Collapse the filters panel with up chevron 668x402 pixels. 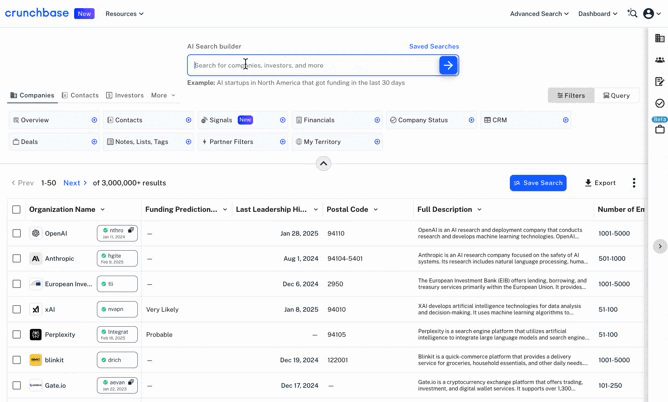323,164
